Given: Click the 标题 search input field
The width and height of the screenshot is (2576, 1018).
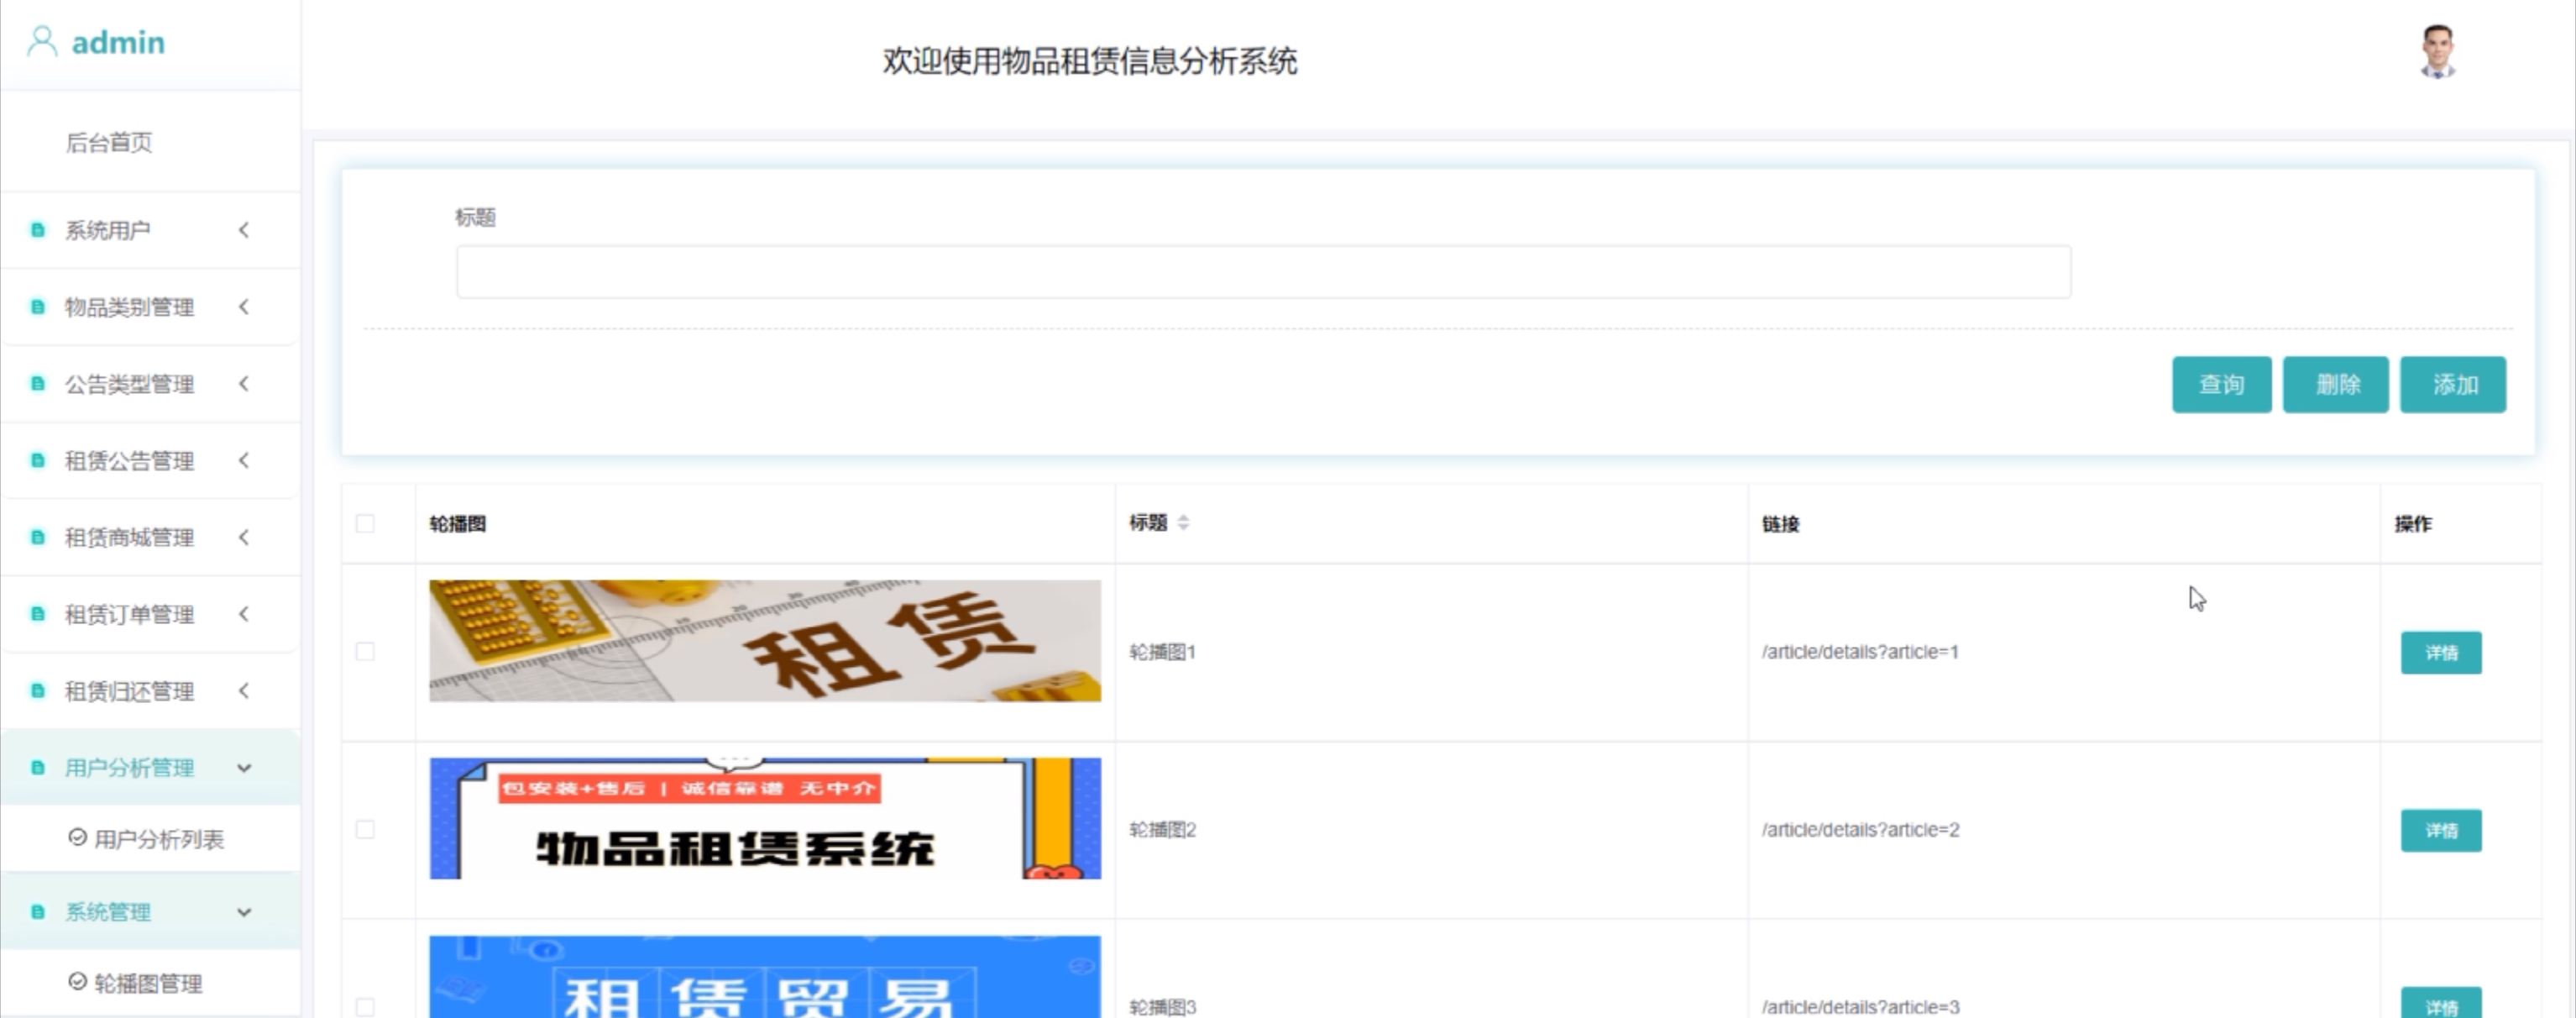Looking at the screenshot, I should point(1263,272).
